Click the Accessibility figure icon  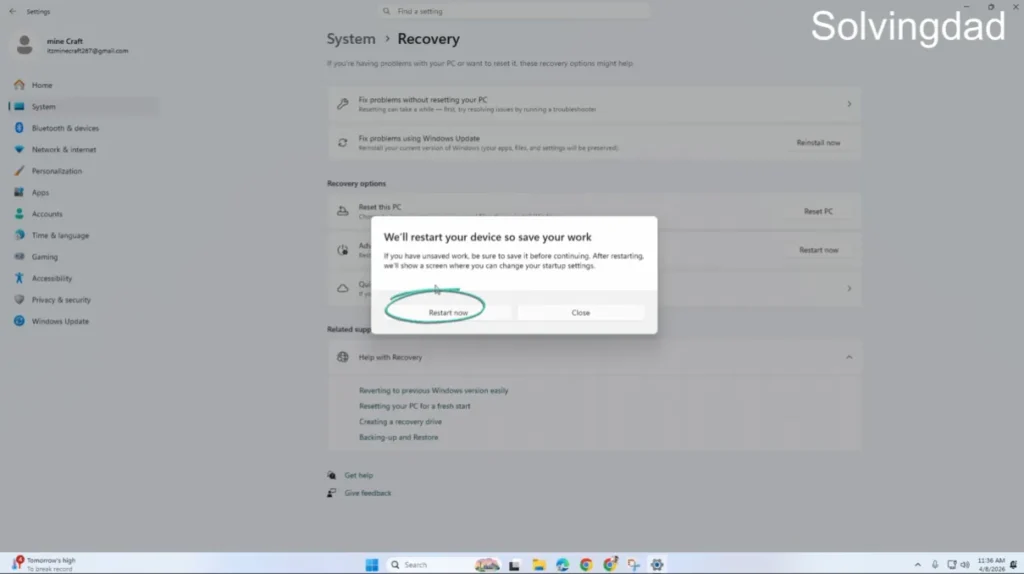[19, 278]
